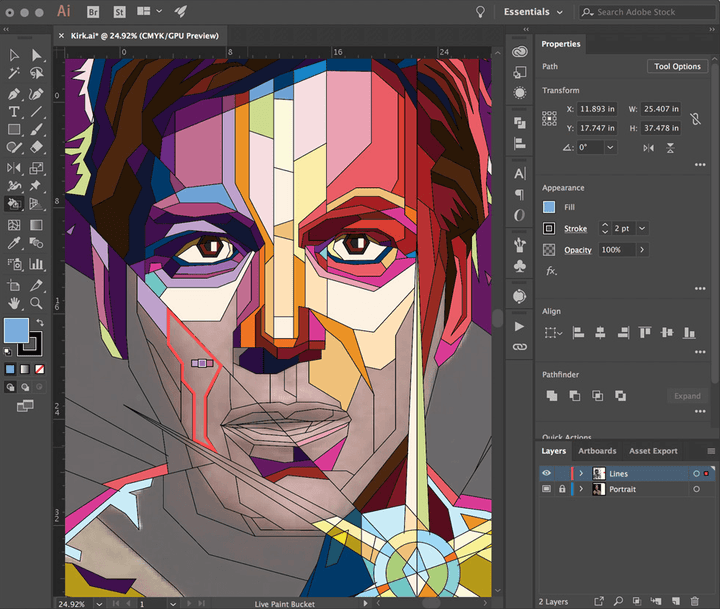Viewport: 720px width, 609px height.
Task: Toggle constrain width and height proportions
Action: coord(696,118)
